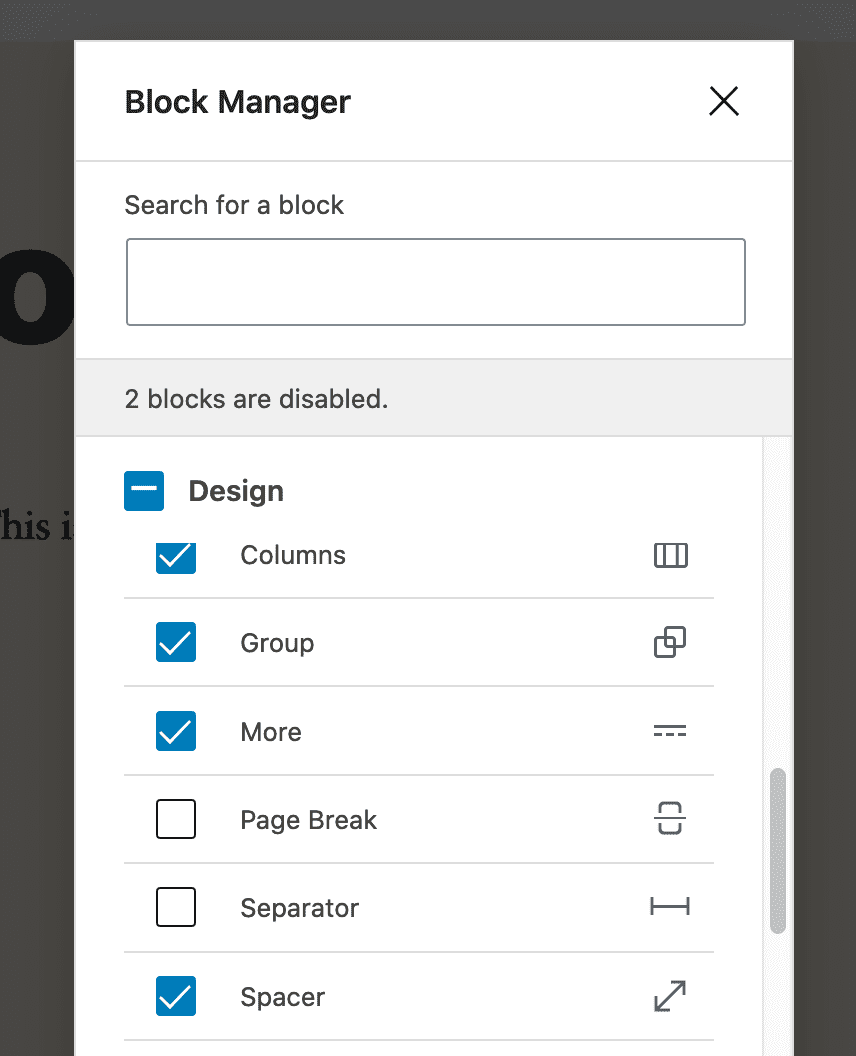The width and height of the screenshot is (856, 1056).
Task: Click the Columns block icon
Action: click(670, 555)
